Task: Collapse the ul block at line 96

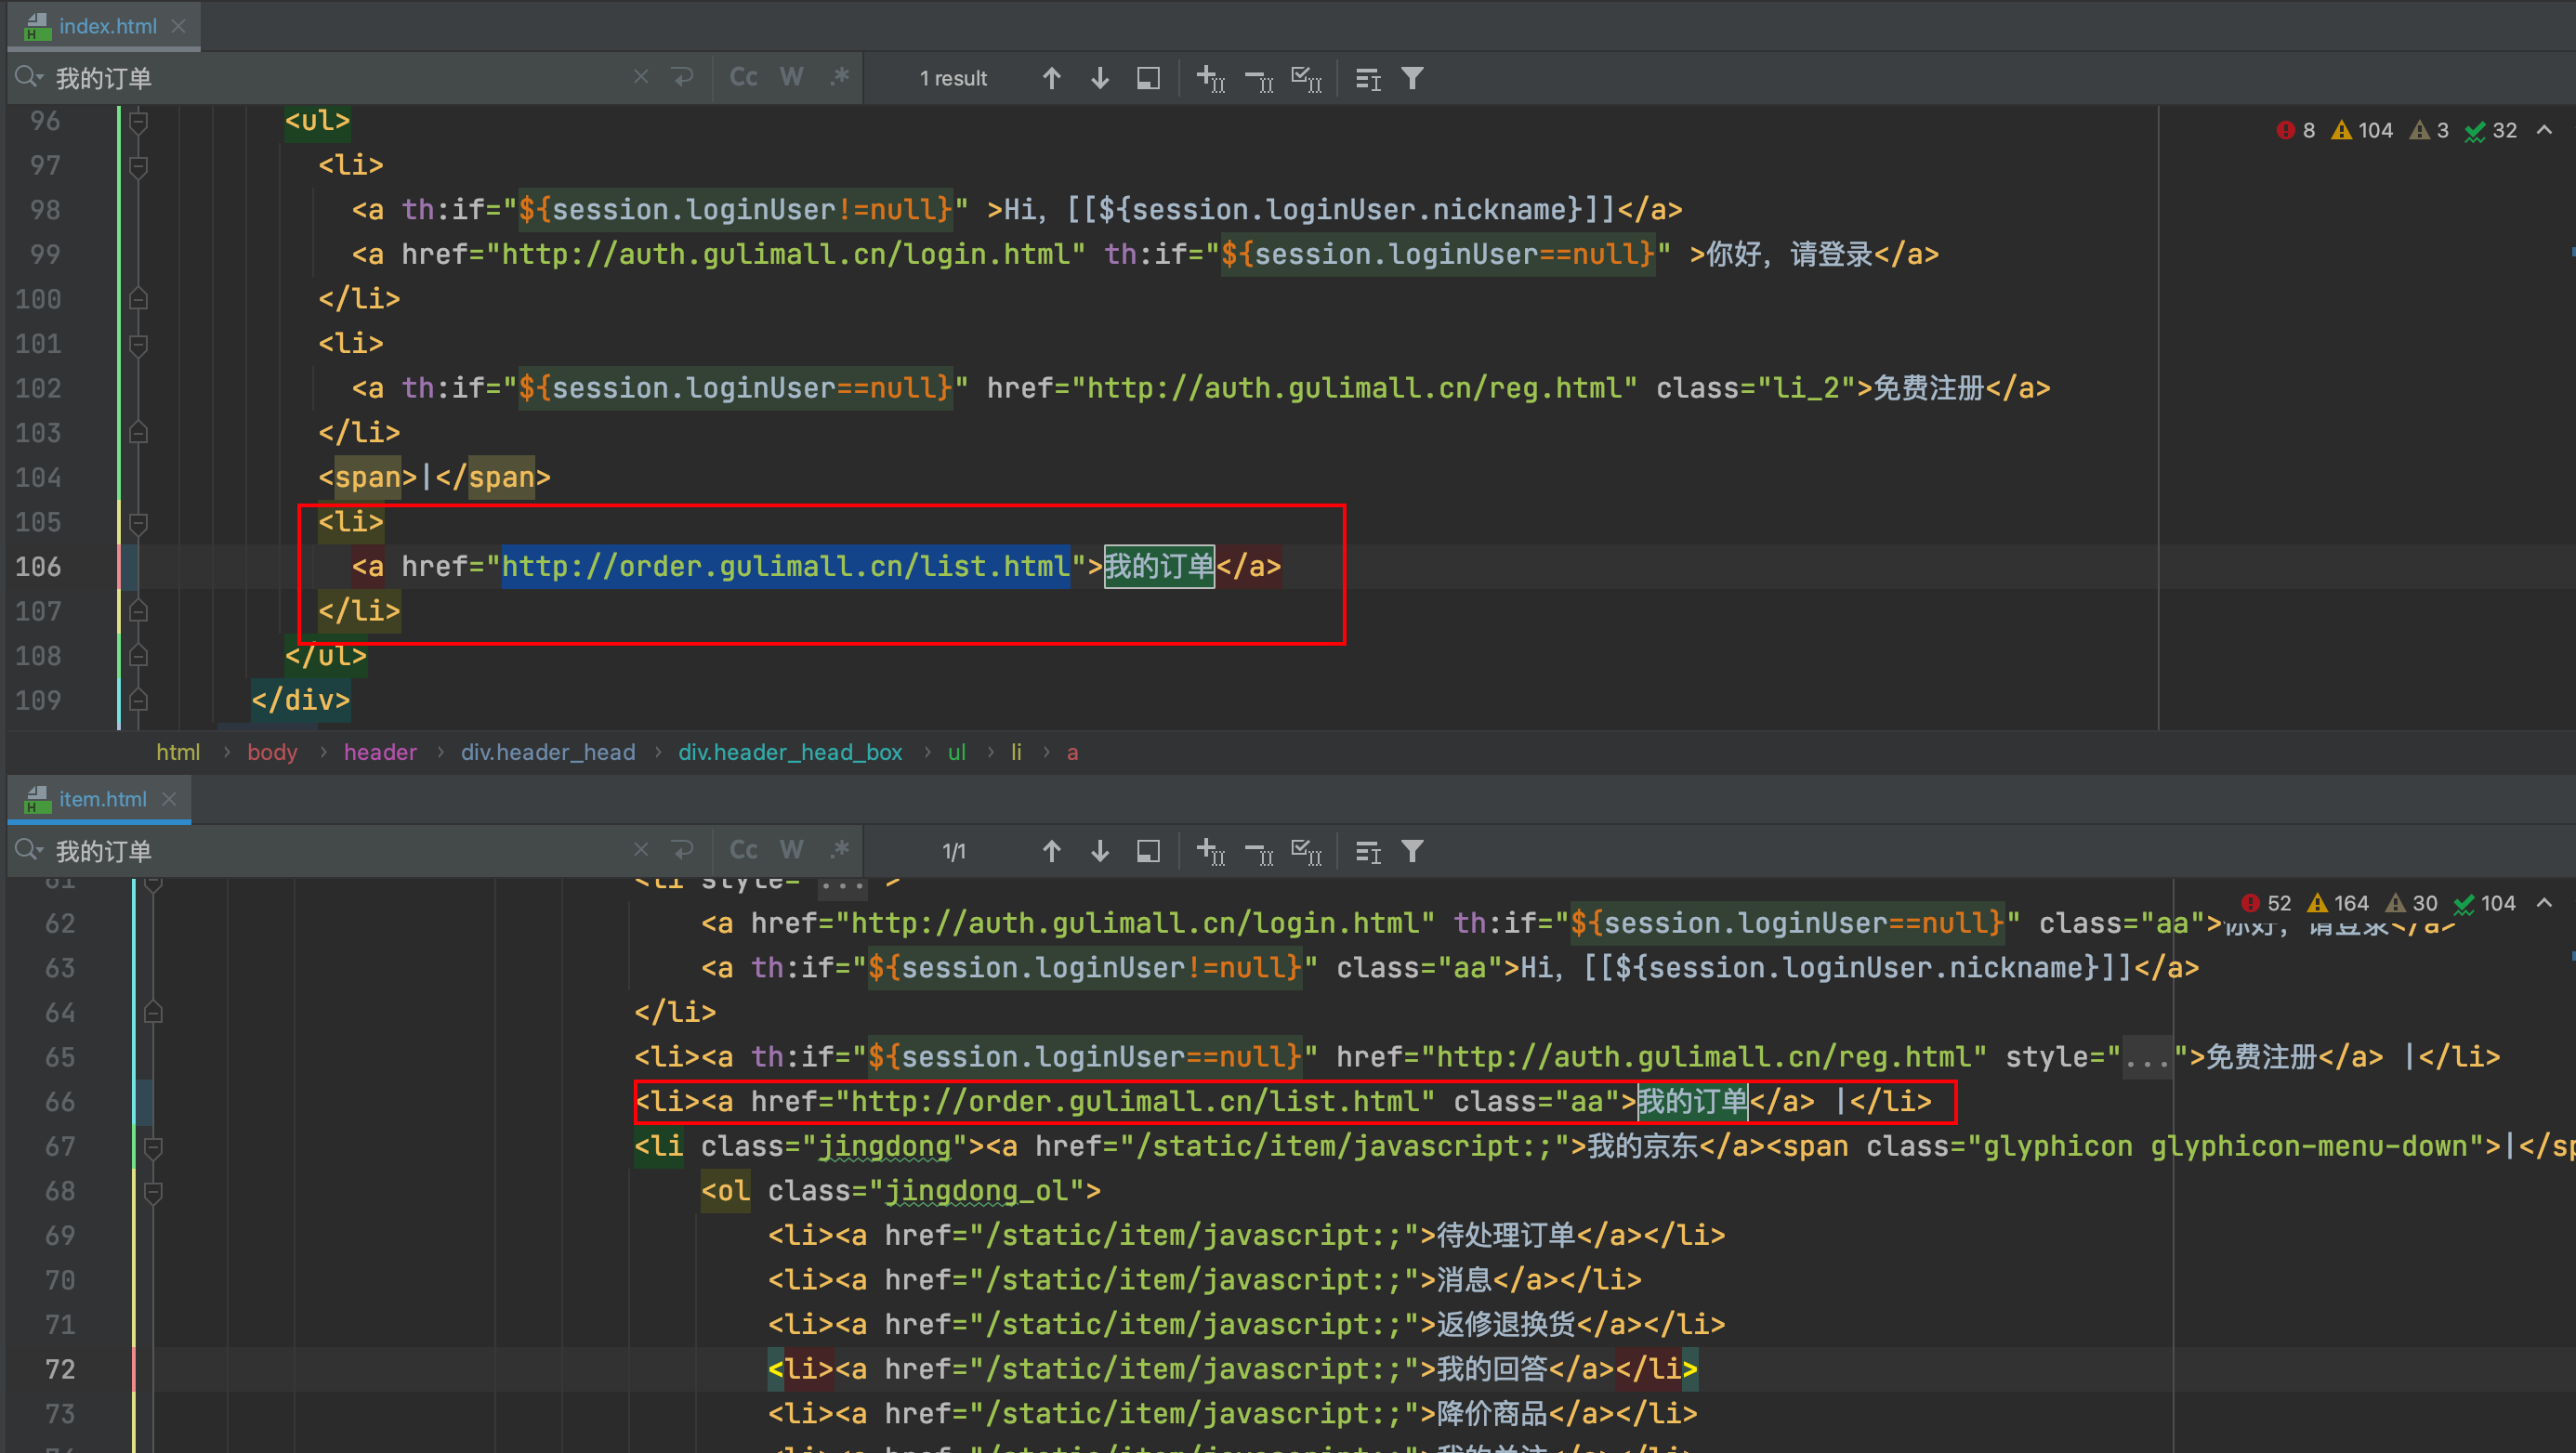Action: [139, 121]
